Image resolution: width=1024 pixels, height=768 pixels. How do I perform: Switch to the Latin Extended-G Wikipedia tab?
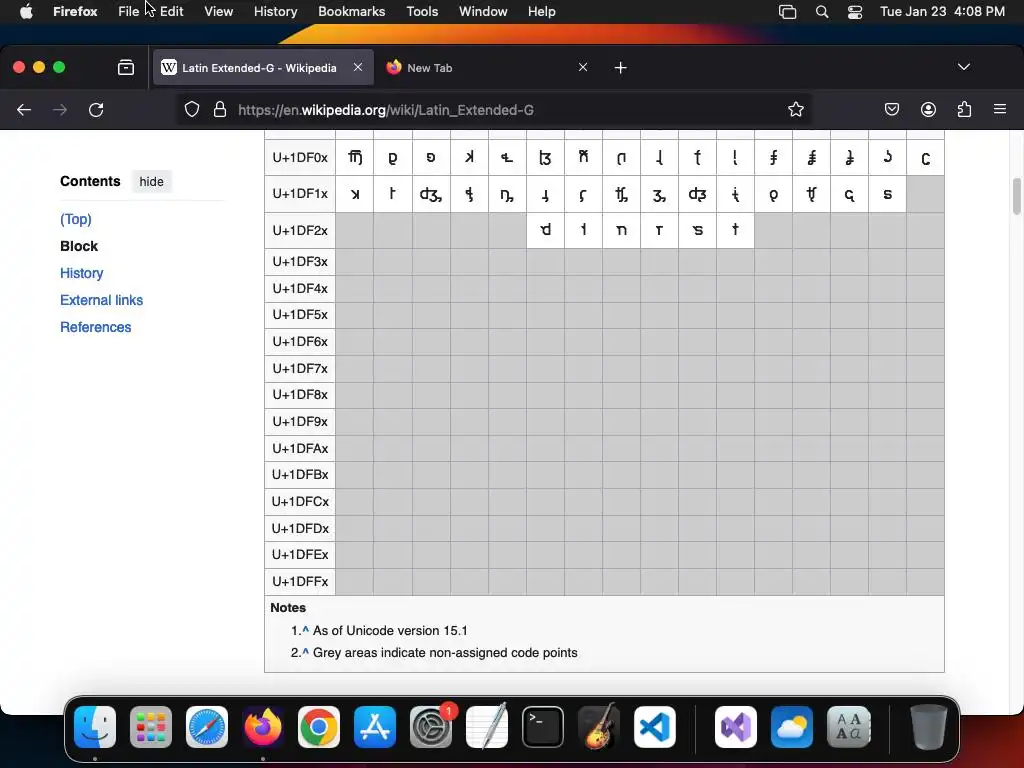point(263,67)
